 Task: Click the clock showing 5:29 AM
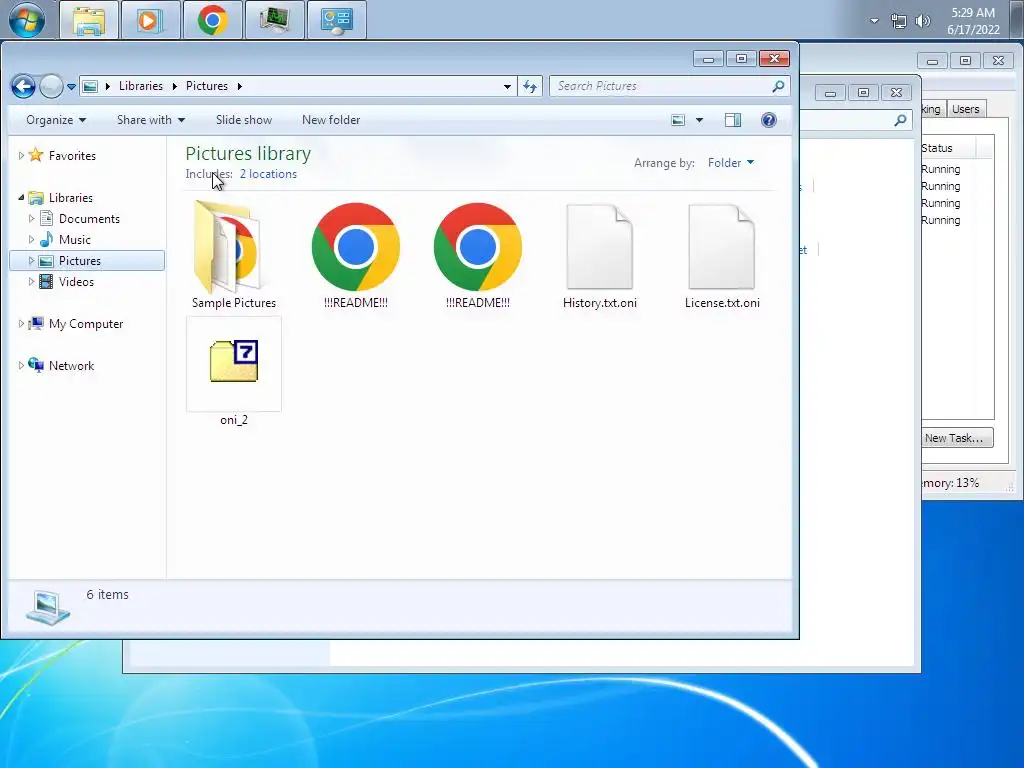[x=973, y=21]
